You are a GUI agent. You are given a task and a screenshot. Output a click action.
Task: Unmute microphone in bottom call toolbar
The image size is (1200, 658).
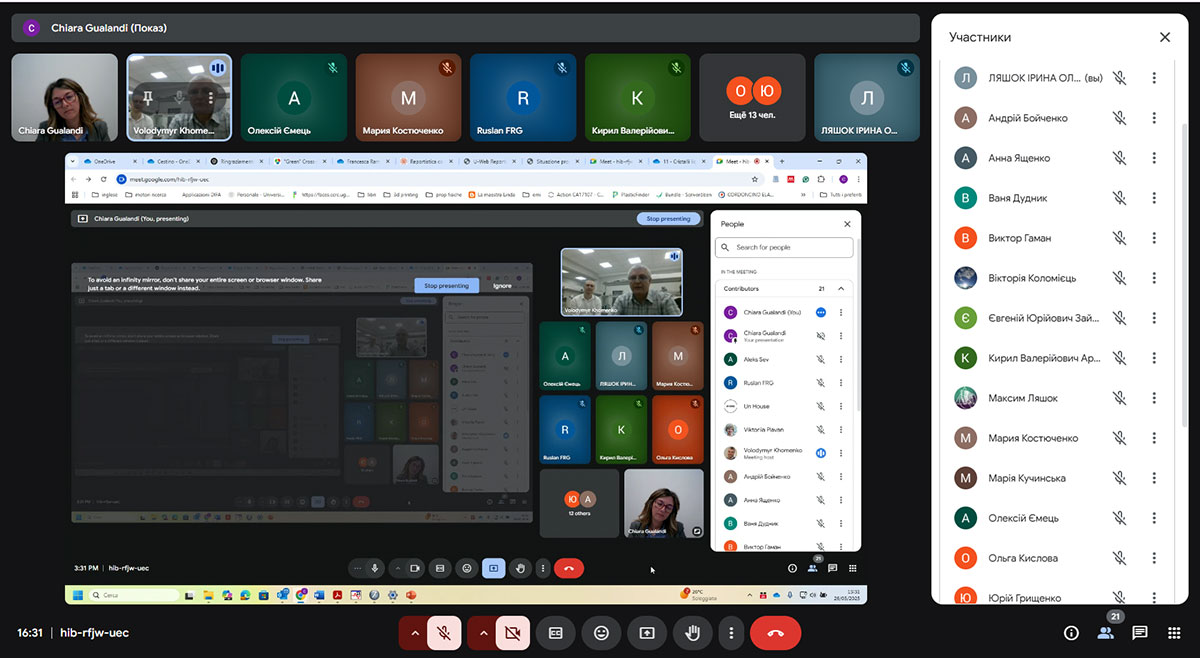pos(445,633)
